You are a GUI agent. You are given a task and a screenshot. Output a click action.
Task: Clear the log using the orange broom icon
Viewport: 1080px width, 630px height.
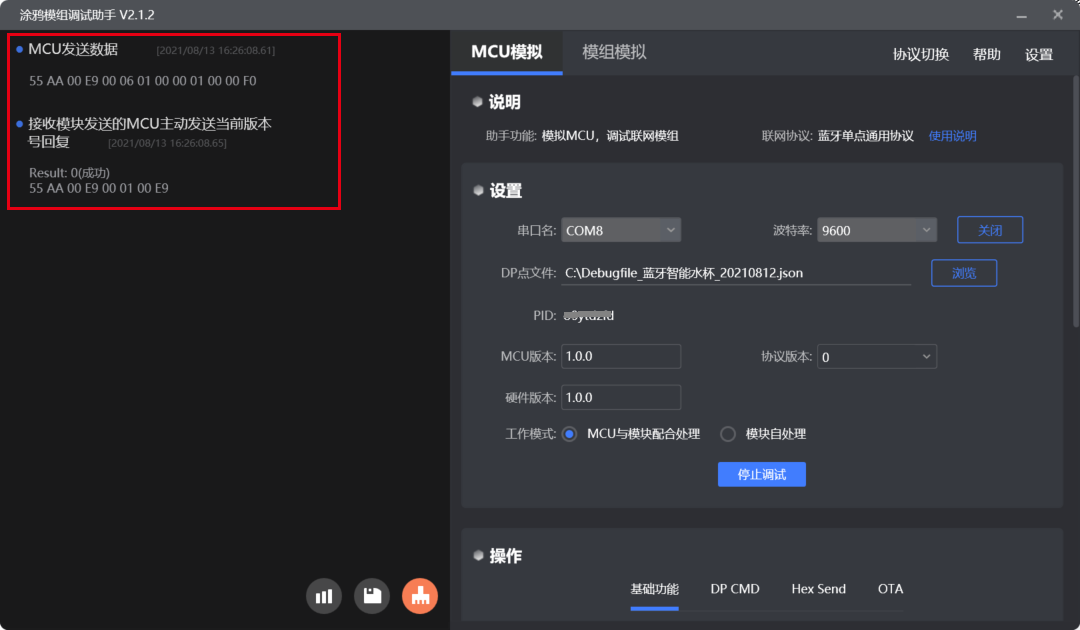tap(420, 597)
